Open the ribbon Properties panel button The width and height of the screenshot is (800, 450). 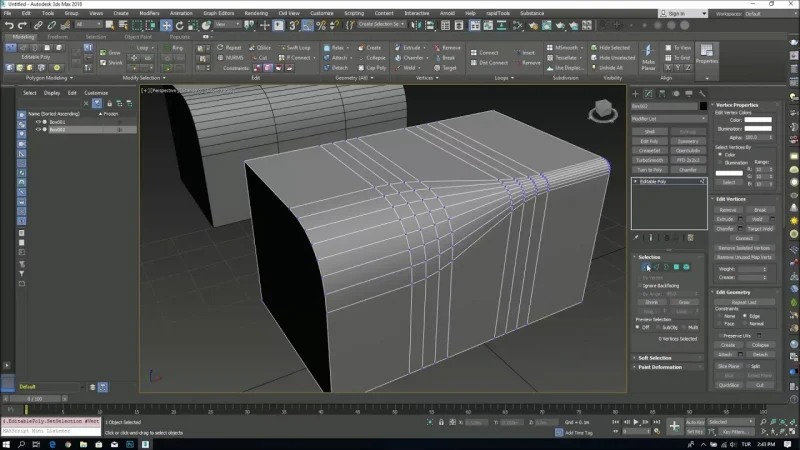707,52
